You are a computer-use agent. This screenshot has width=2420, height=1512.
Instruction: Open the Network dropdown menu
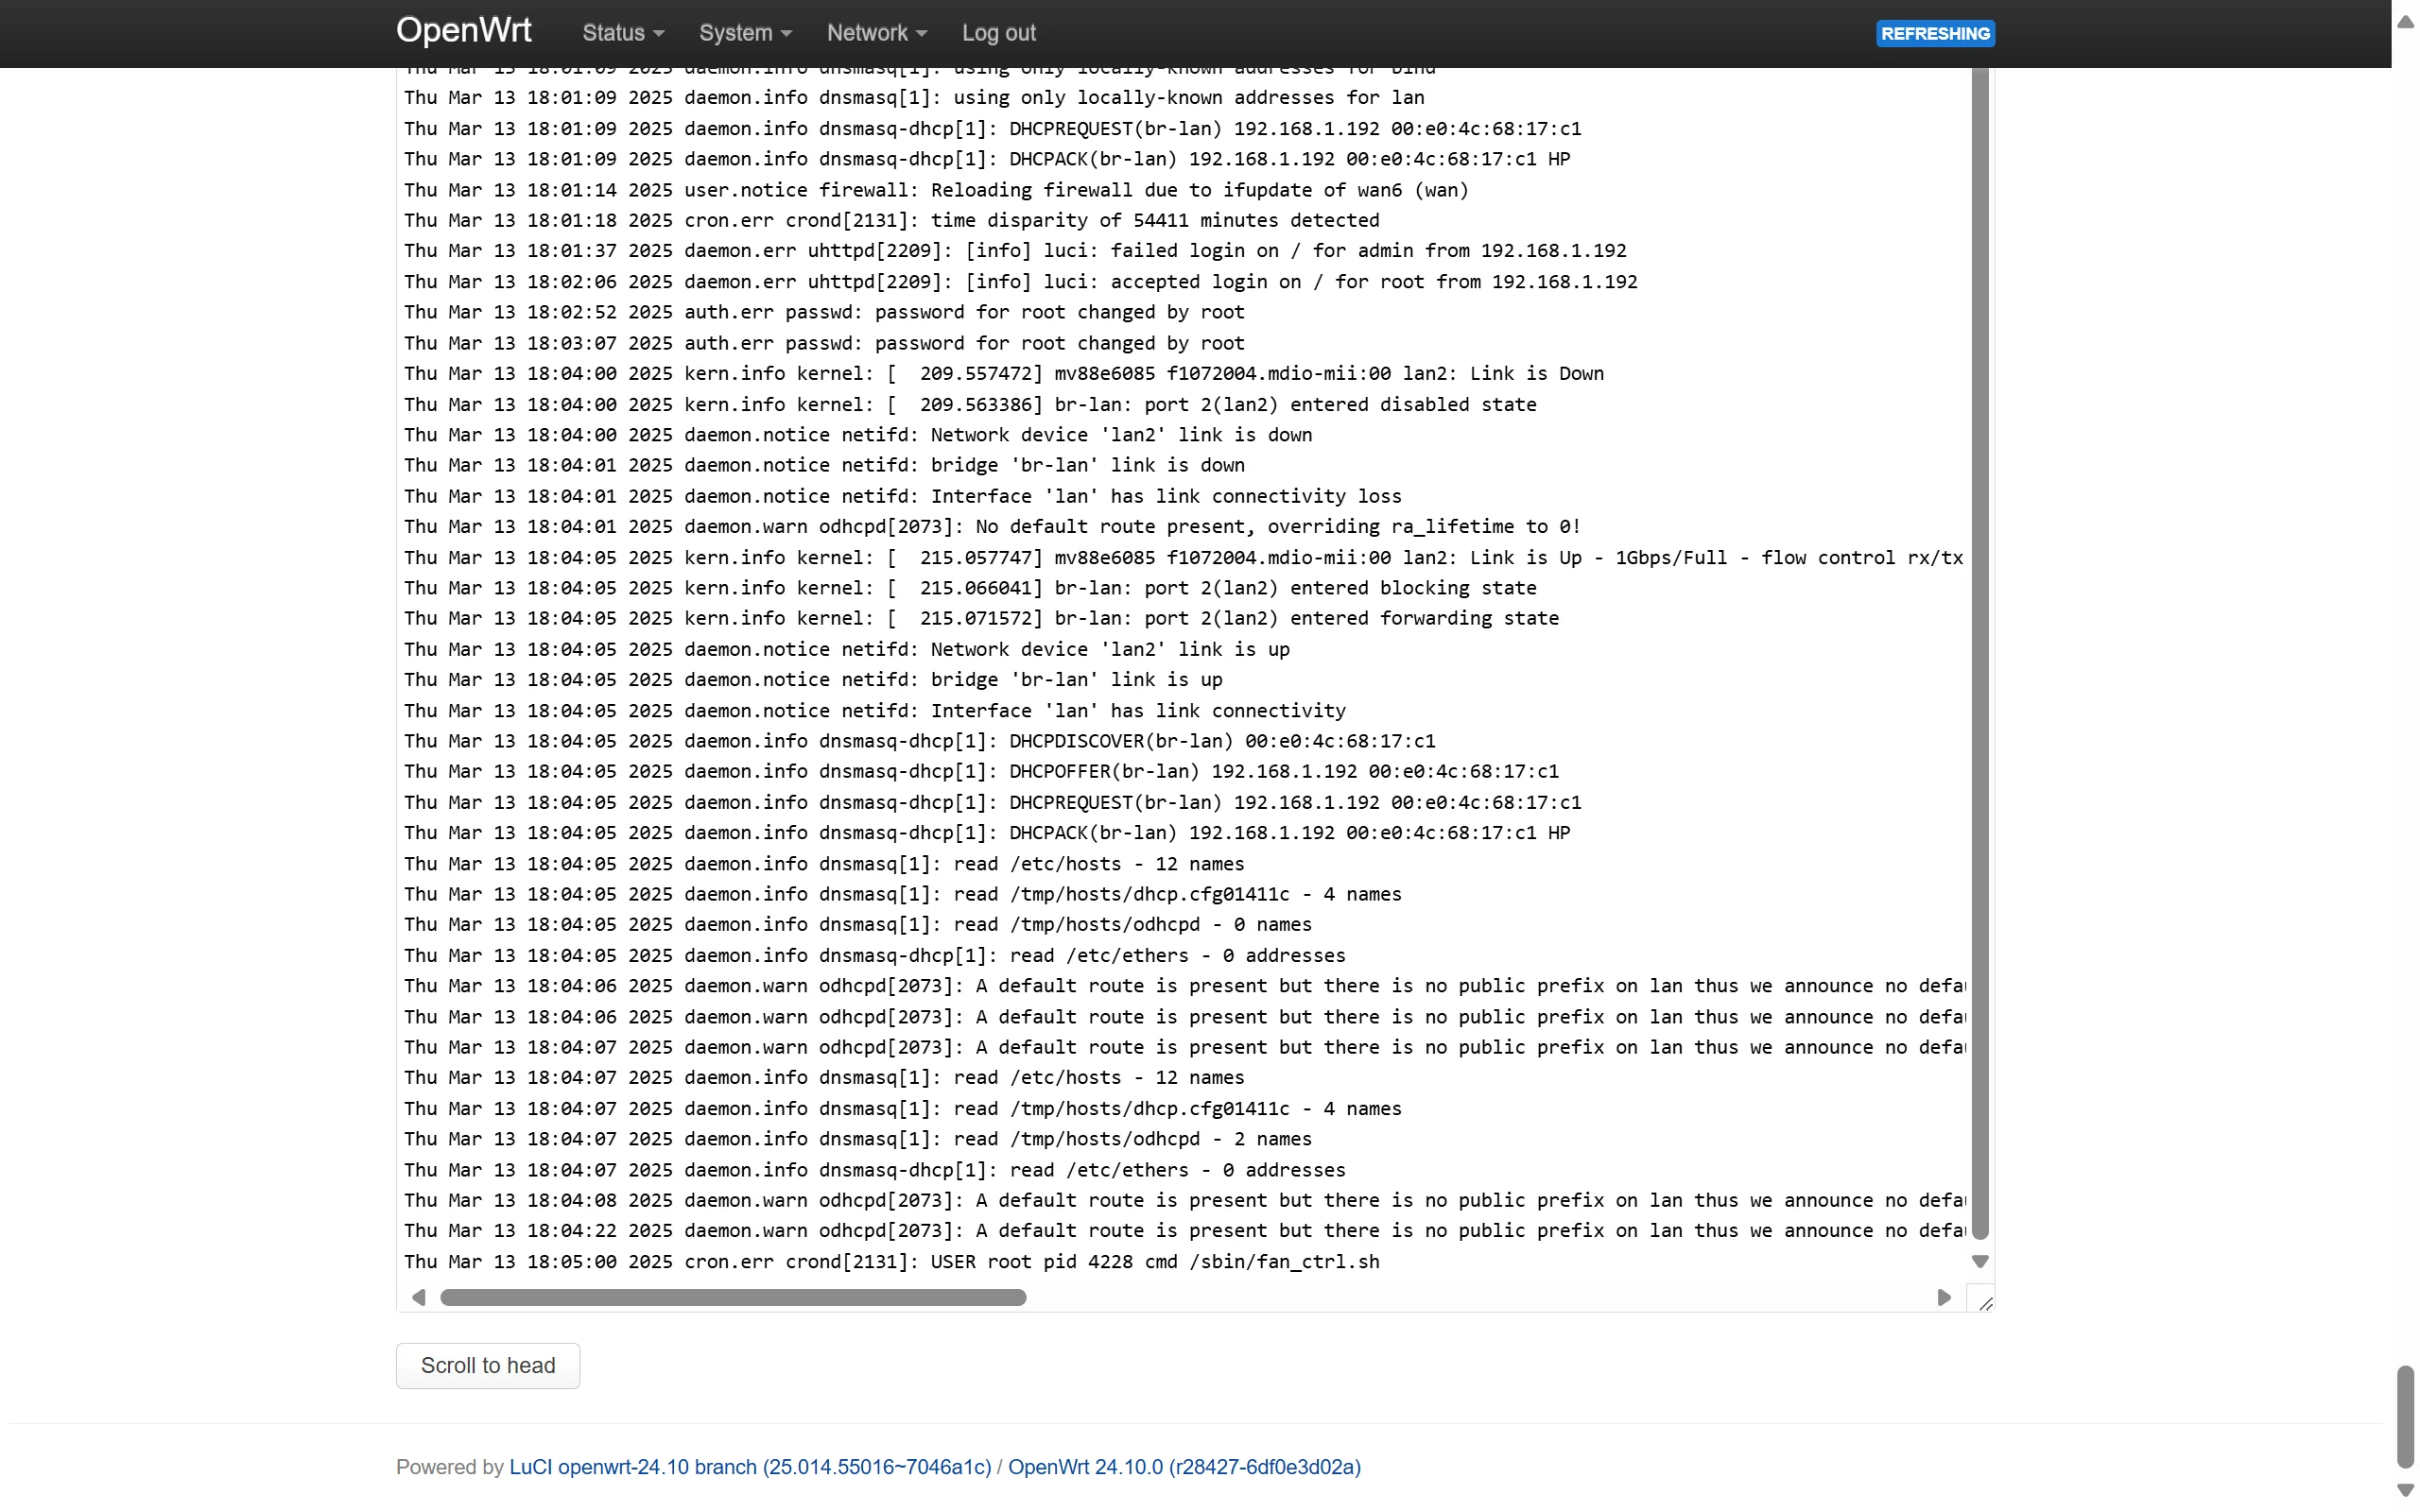(876, 33)
